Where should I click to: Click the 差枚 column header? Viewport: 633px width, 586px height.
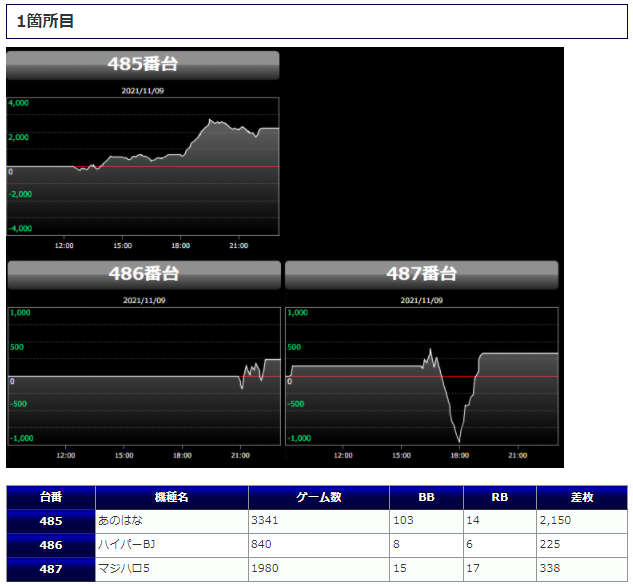[582, 497]
